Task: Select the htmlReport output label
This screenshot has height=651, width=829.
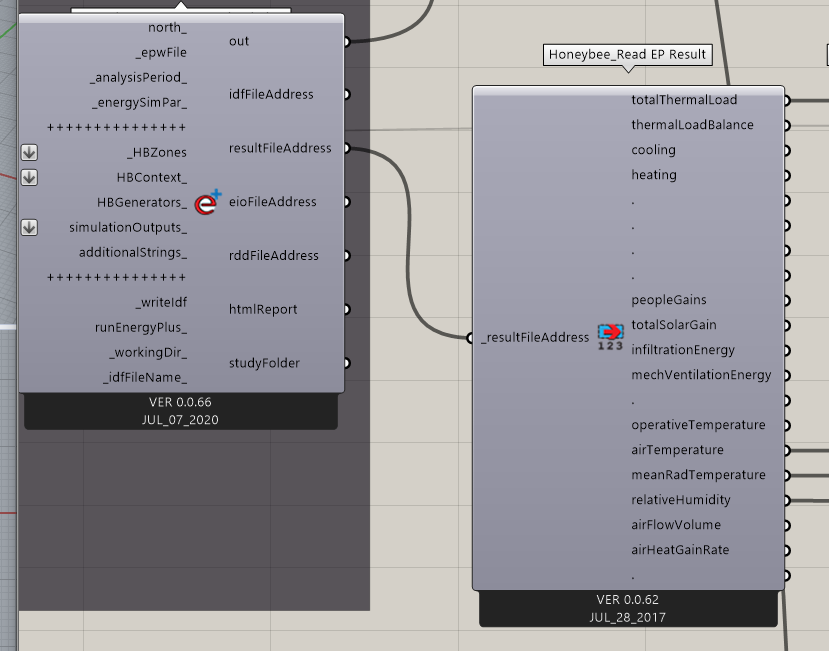Action: [x=263, y=309]
